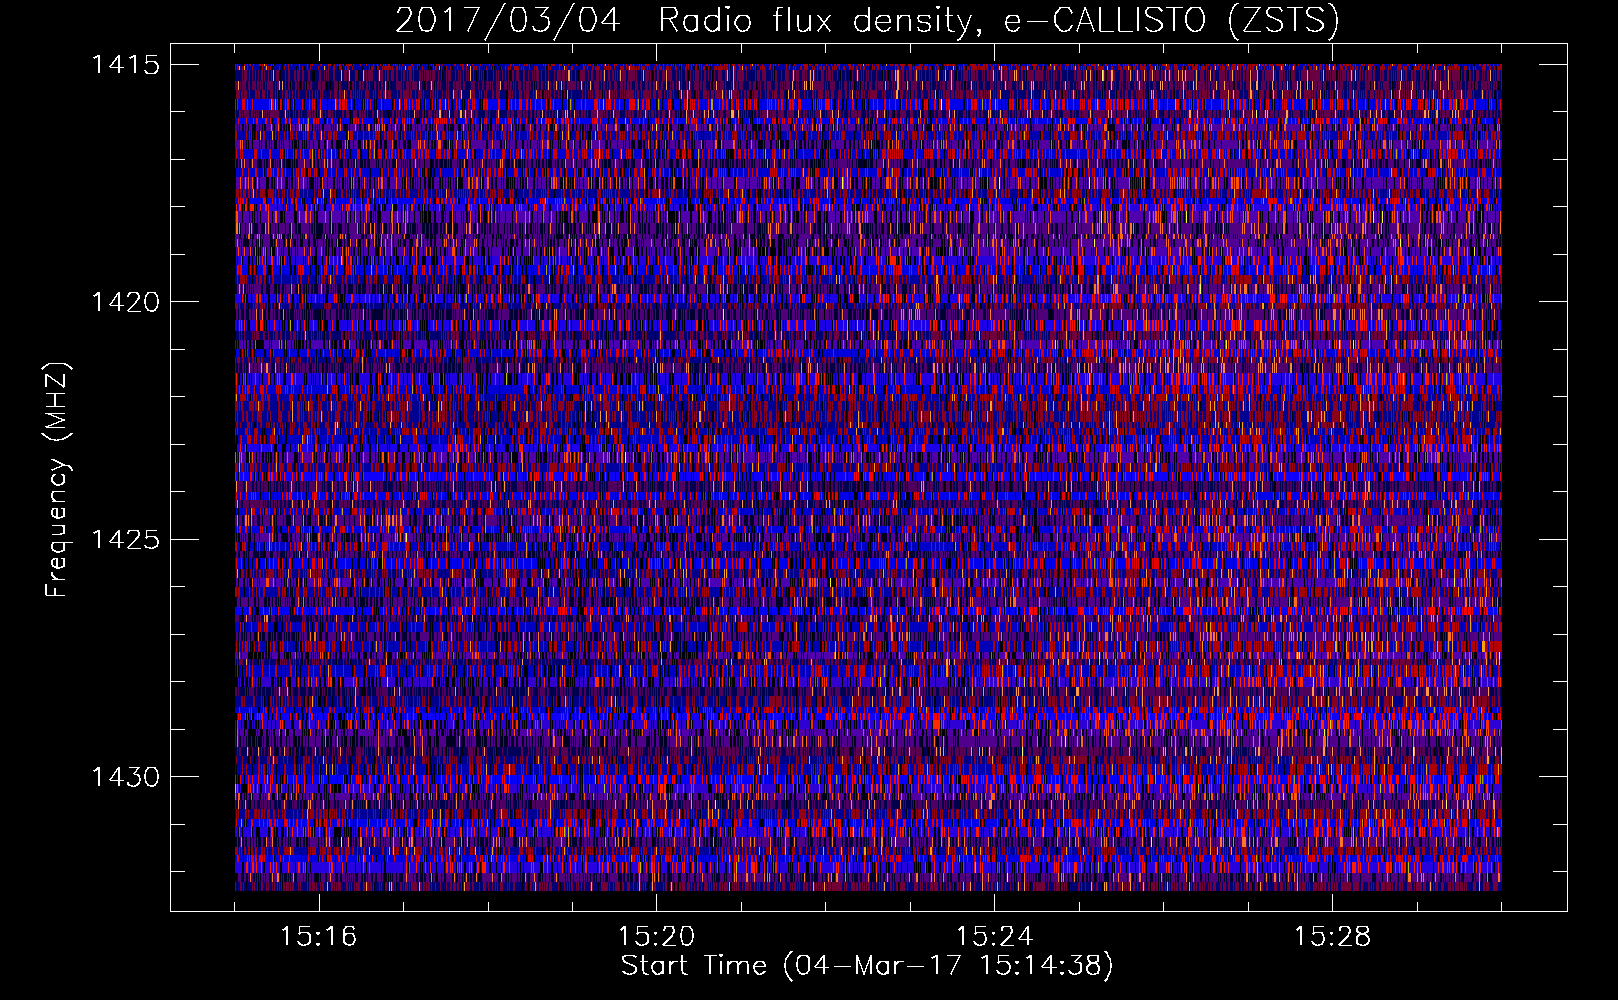Click the 15:24 time tick label
Screen dimensions: 1618x1000
tap(995, 937)
